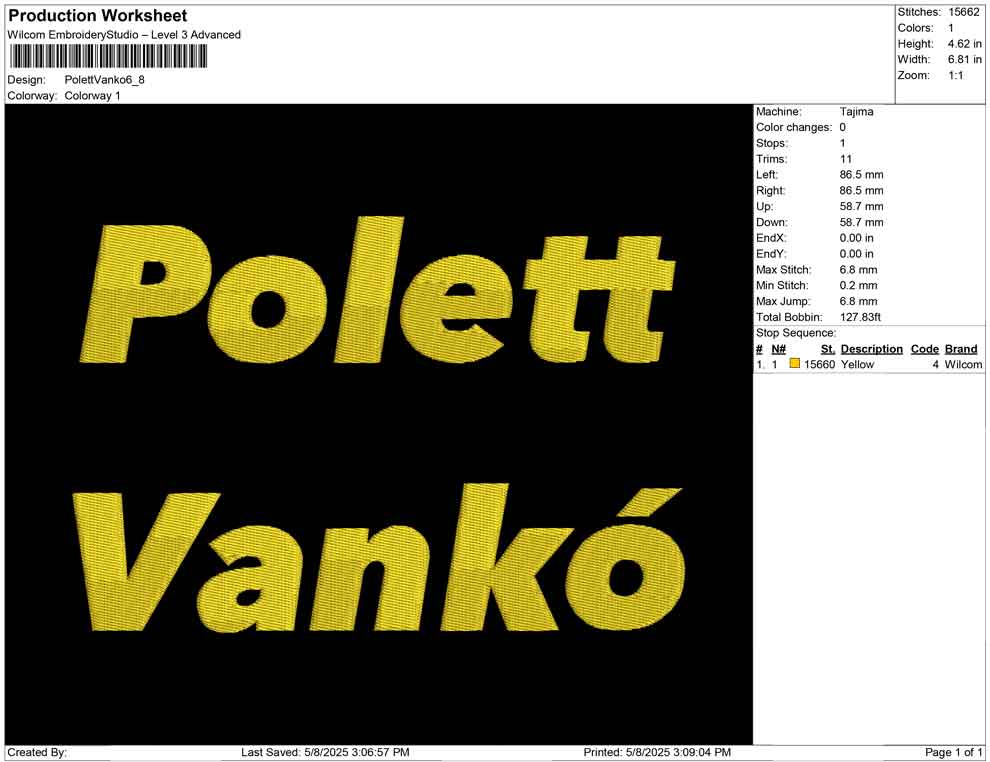Click the 'N#' column header

(778, 349)
